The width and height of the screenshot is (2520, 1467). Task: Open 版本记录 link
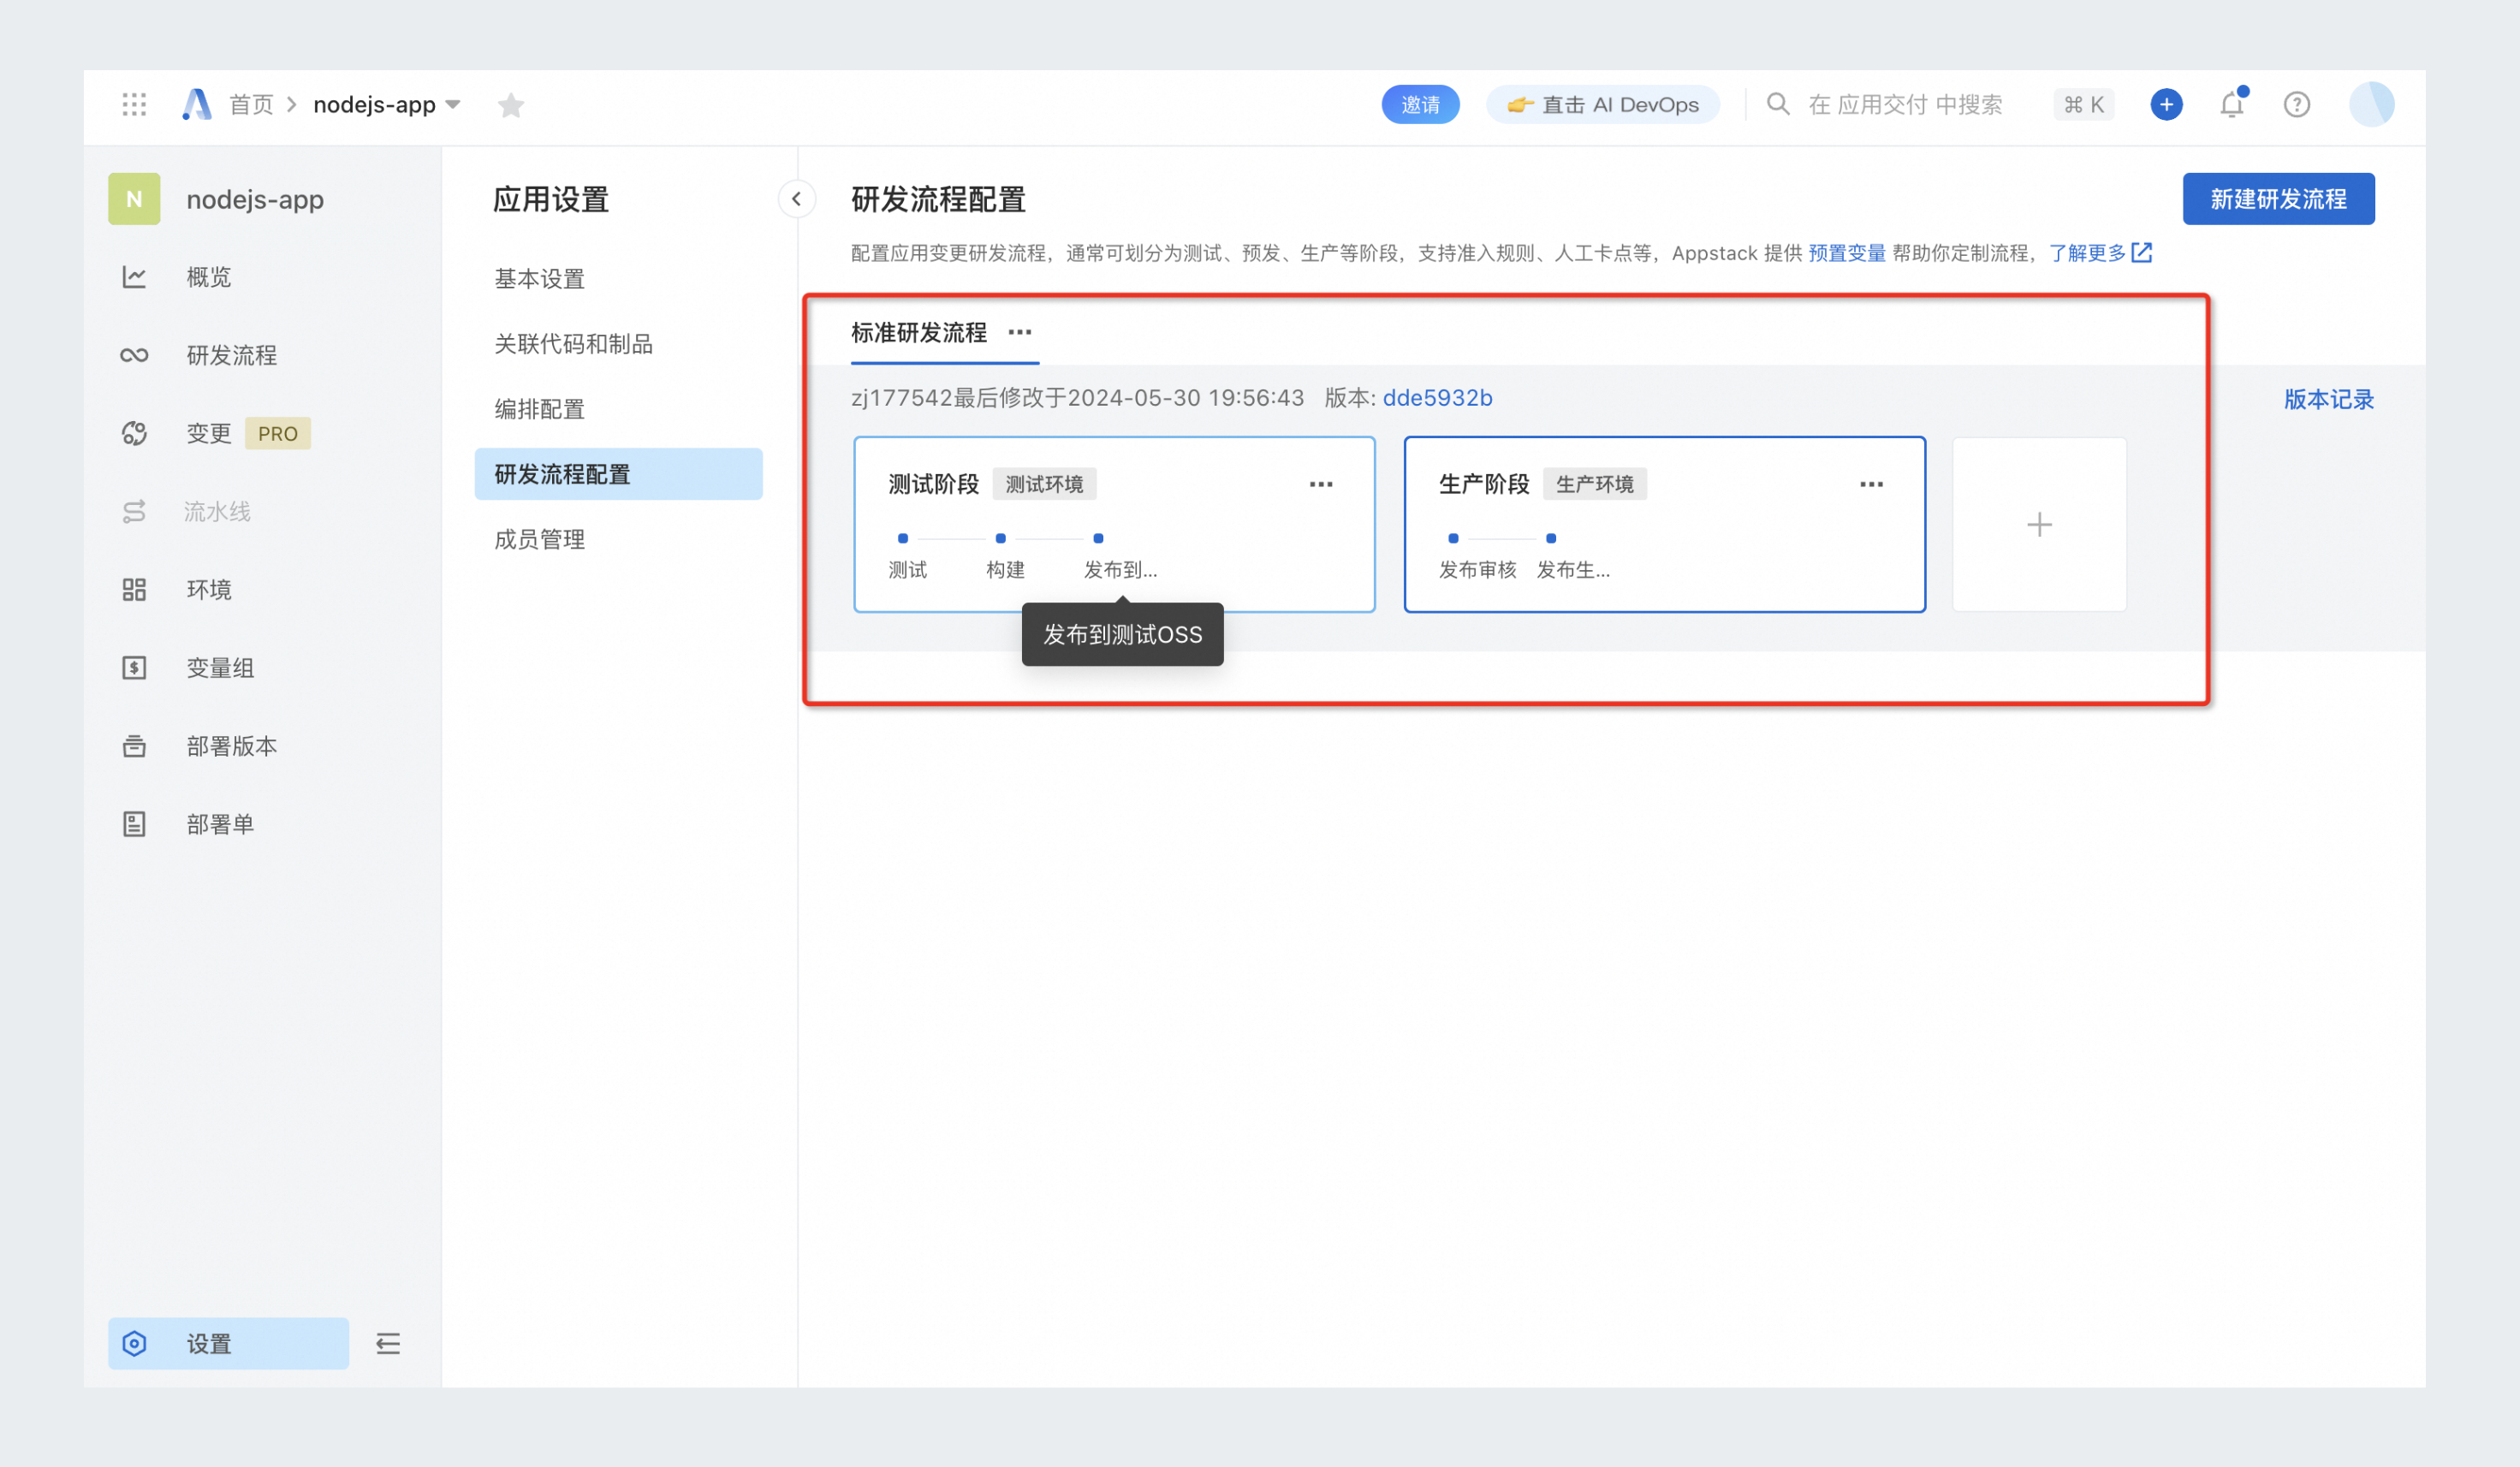click(2328, 400)
